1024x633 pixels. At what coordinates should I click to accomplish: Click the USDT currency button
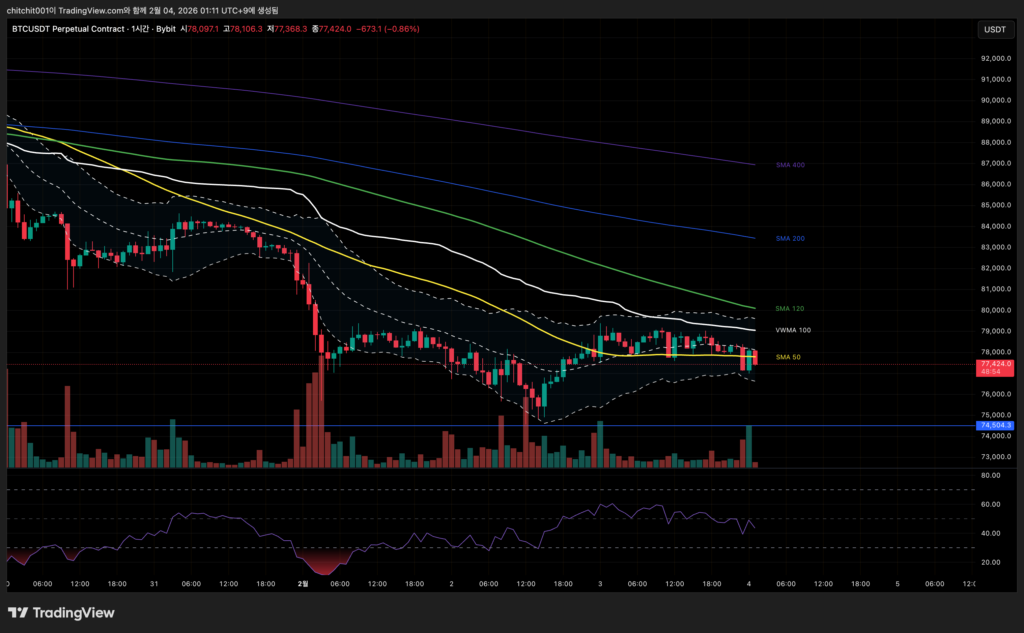point(995,30)
